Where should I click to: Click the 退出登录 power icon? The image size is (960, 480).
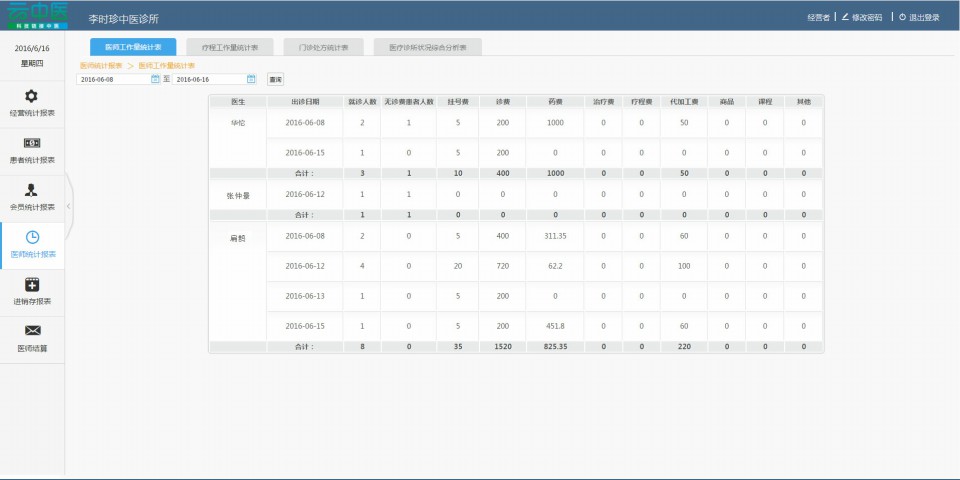click(x=902, y=17)
